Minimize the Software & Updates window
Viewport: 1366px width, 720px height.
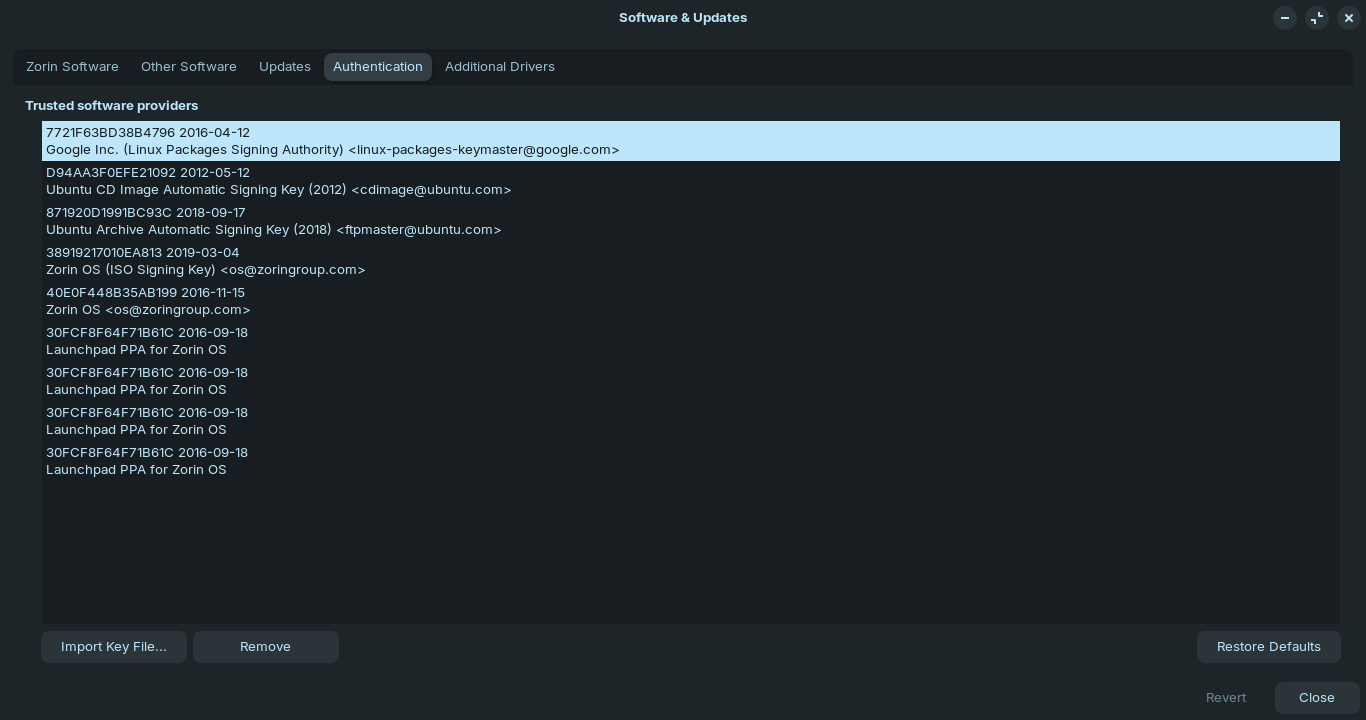point(1285,18)
